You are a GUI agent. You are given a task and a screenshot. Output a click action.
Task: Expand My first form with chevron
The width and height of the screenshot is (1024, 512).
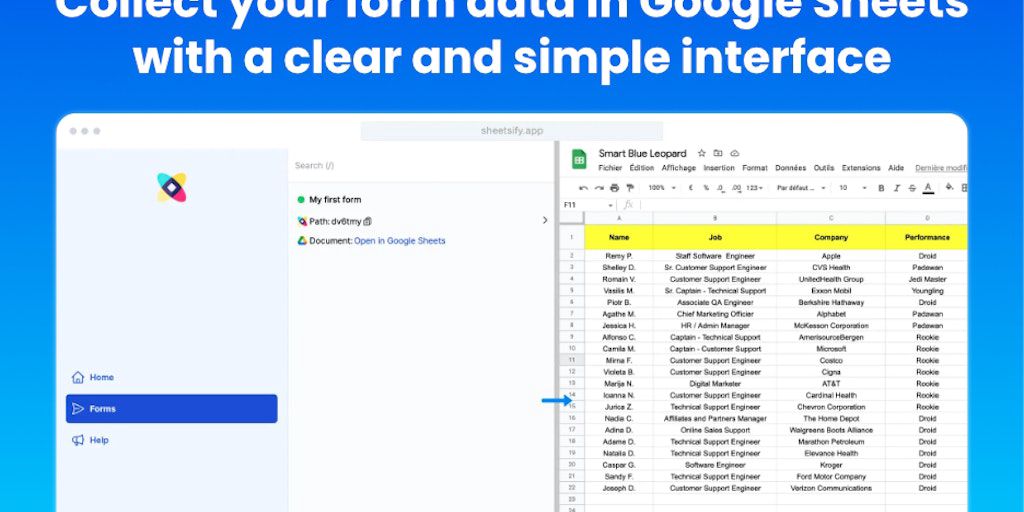point(545,221)
